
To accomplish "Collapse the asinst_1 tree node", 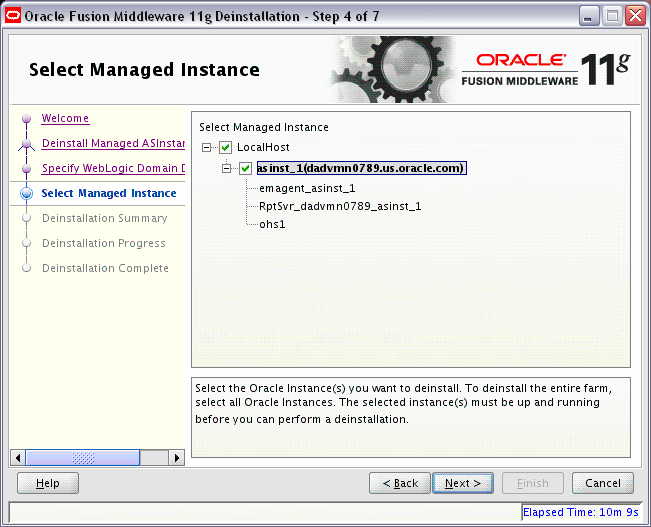I will tap(226, 168).
